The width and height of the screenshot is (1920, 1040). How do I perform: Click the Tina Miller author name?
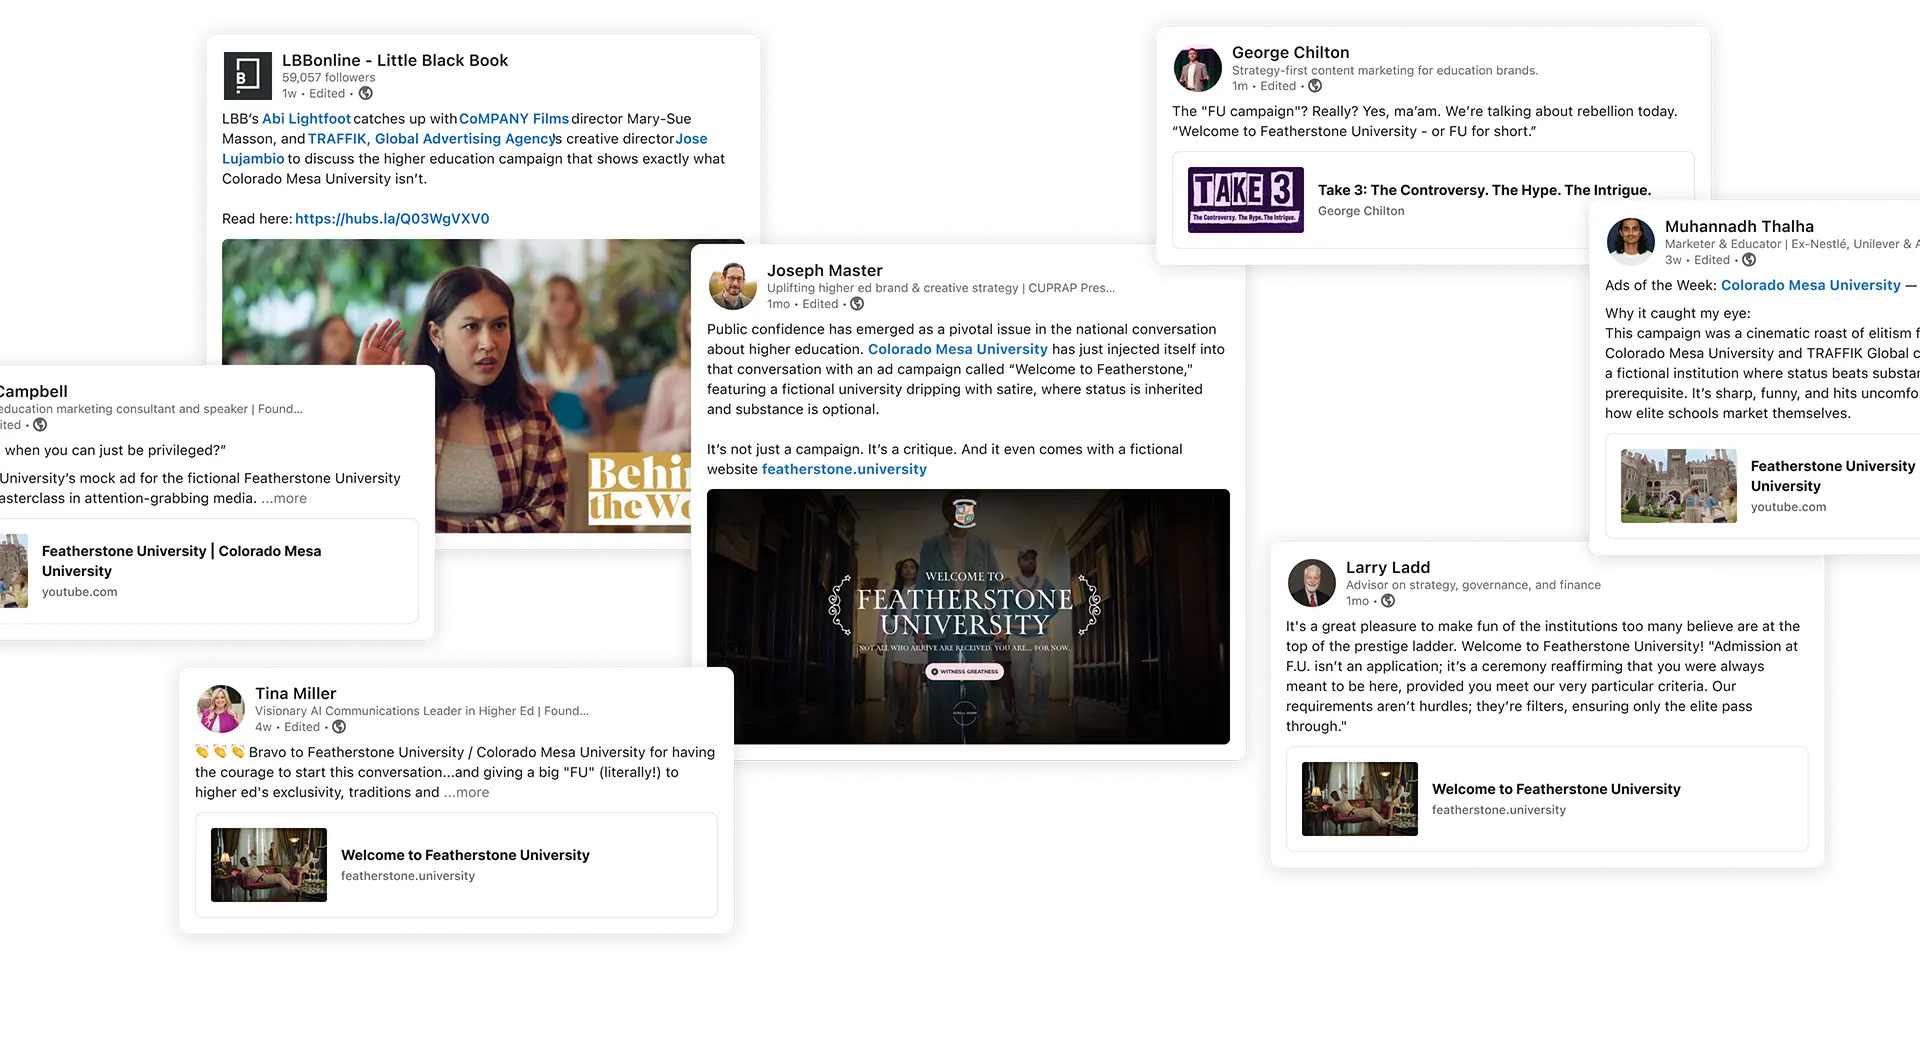point(295,693)
